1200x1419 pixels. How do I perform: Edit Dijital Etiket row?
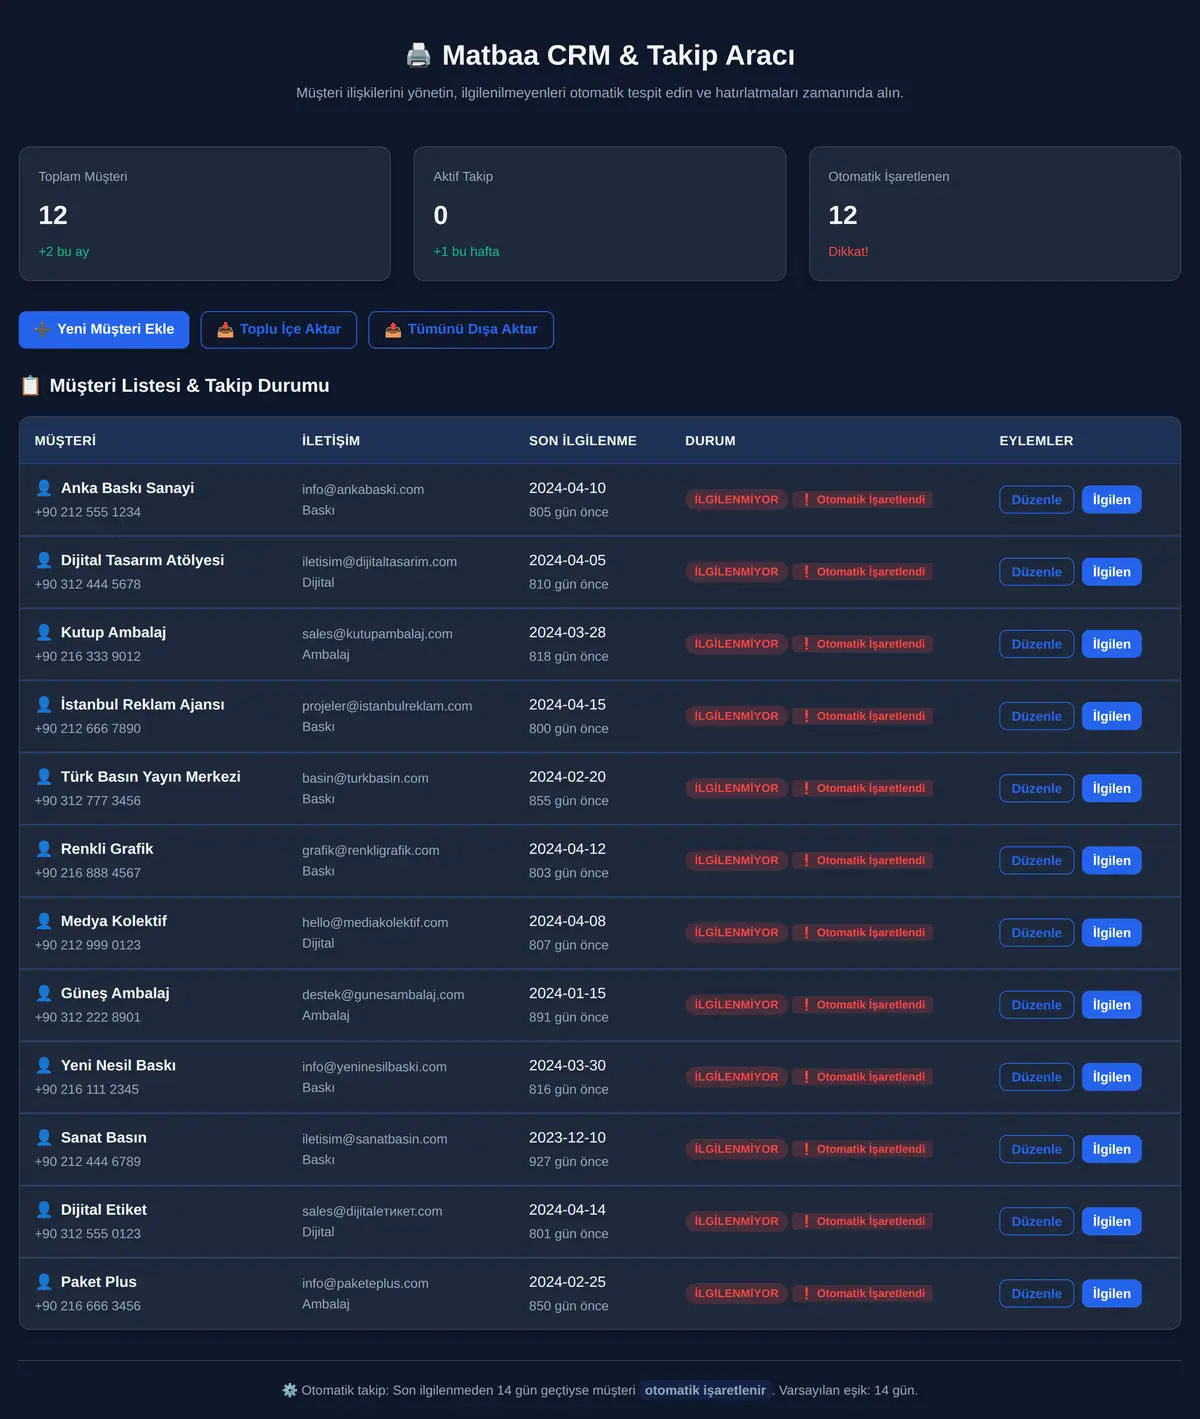click(1037, 1221)
